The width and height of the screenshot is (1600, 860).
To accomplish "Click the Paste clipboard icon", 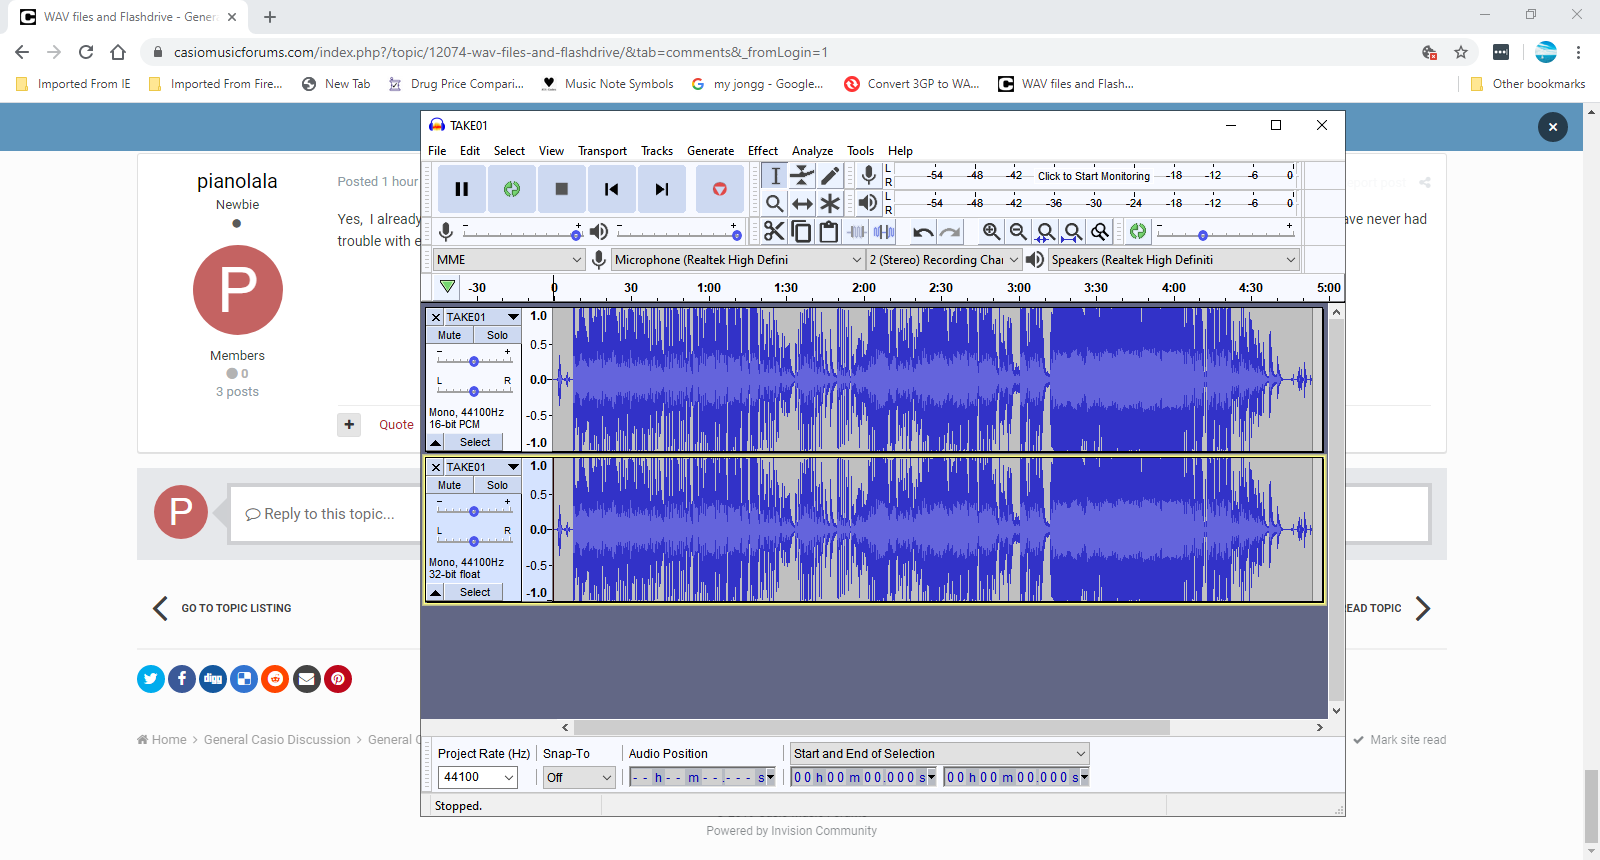I will 829,232.
